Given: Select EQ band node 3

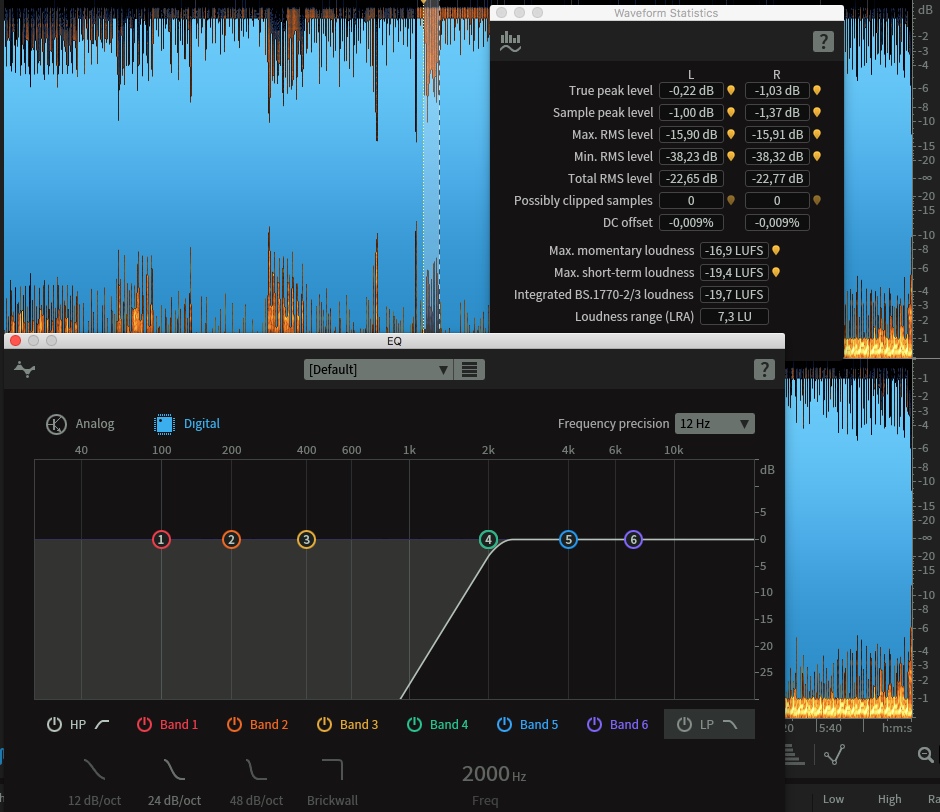Looking at the screenshot, I should pyautogui.click(x=306, y=540).
